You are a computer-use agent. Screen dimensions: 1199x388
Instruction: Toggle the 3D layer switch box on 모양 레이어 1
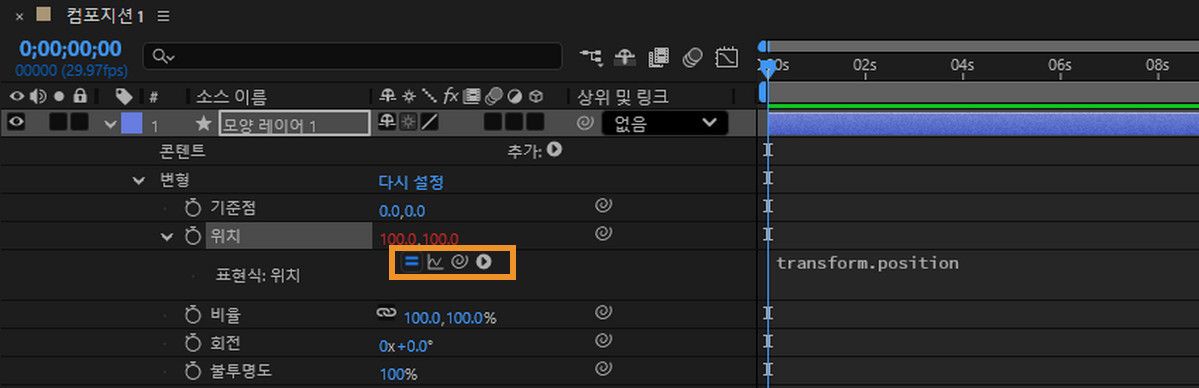535,122
